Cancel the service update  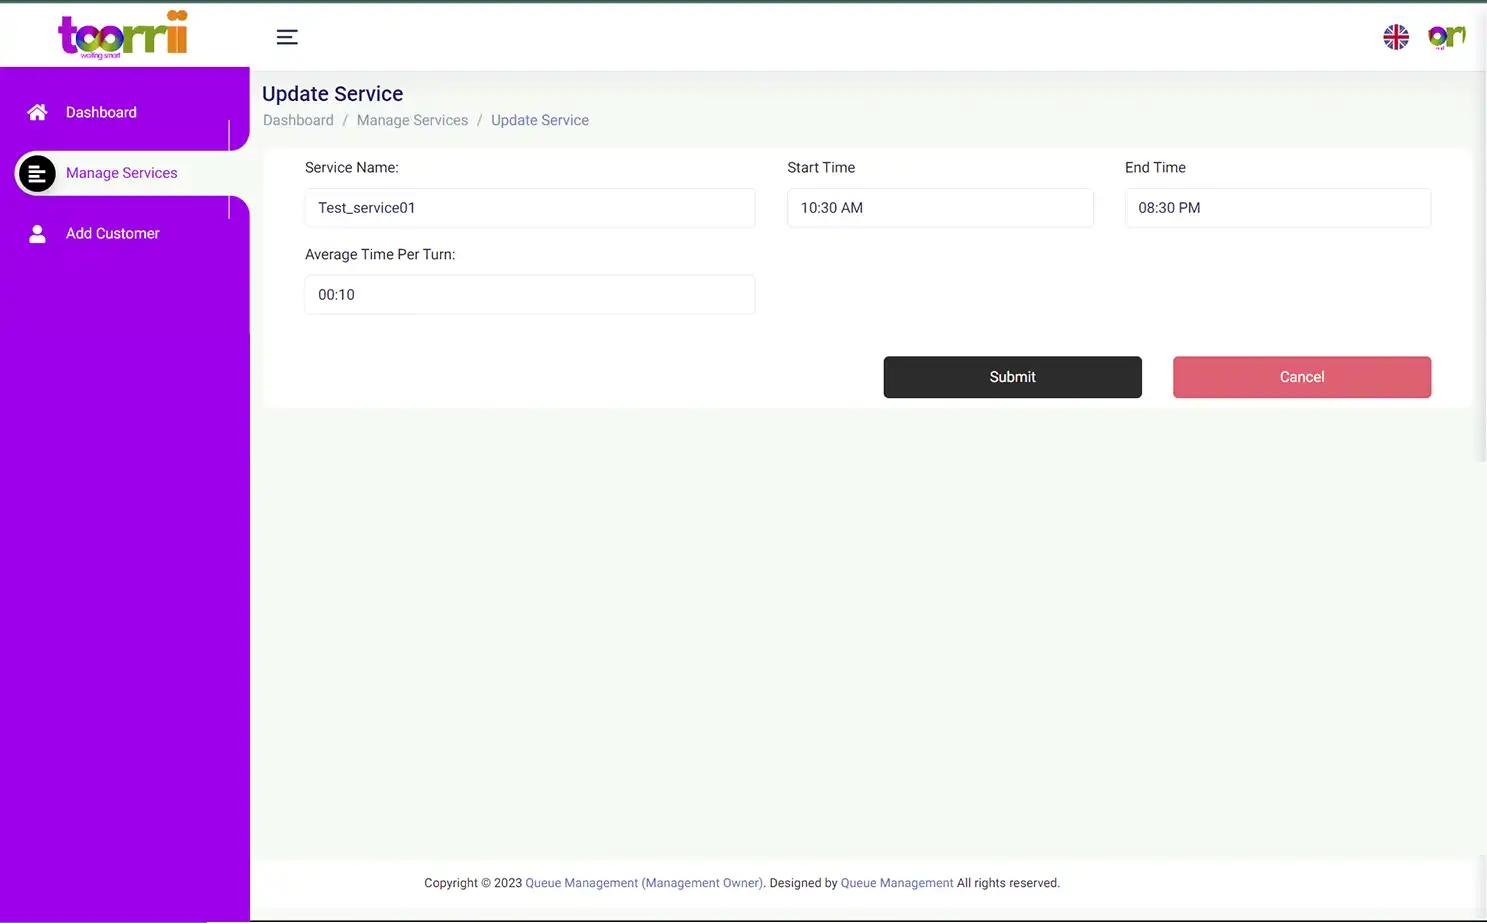tap(1301, 377)
